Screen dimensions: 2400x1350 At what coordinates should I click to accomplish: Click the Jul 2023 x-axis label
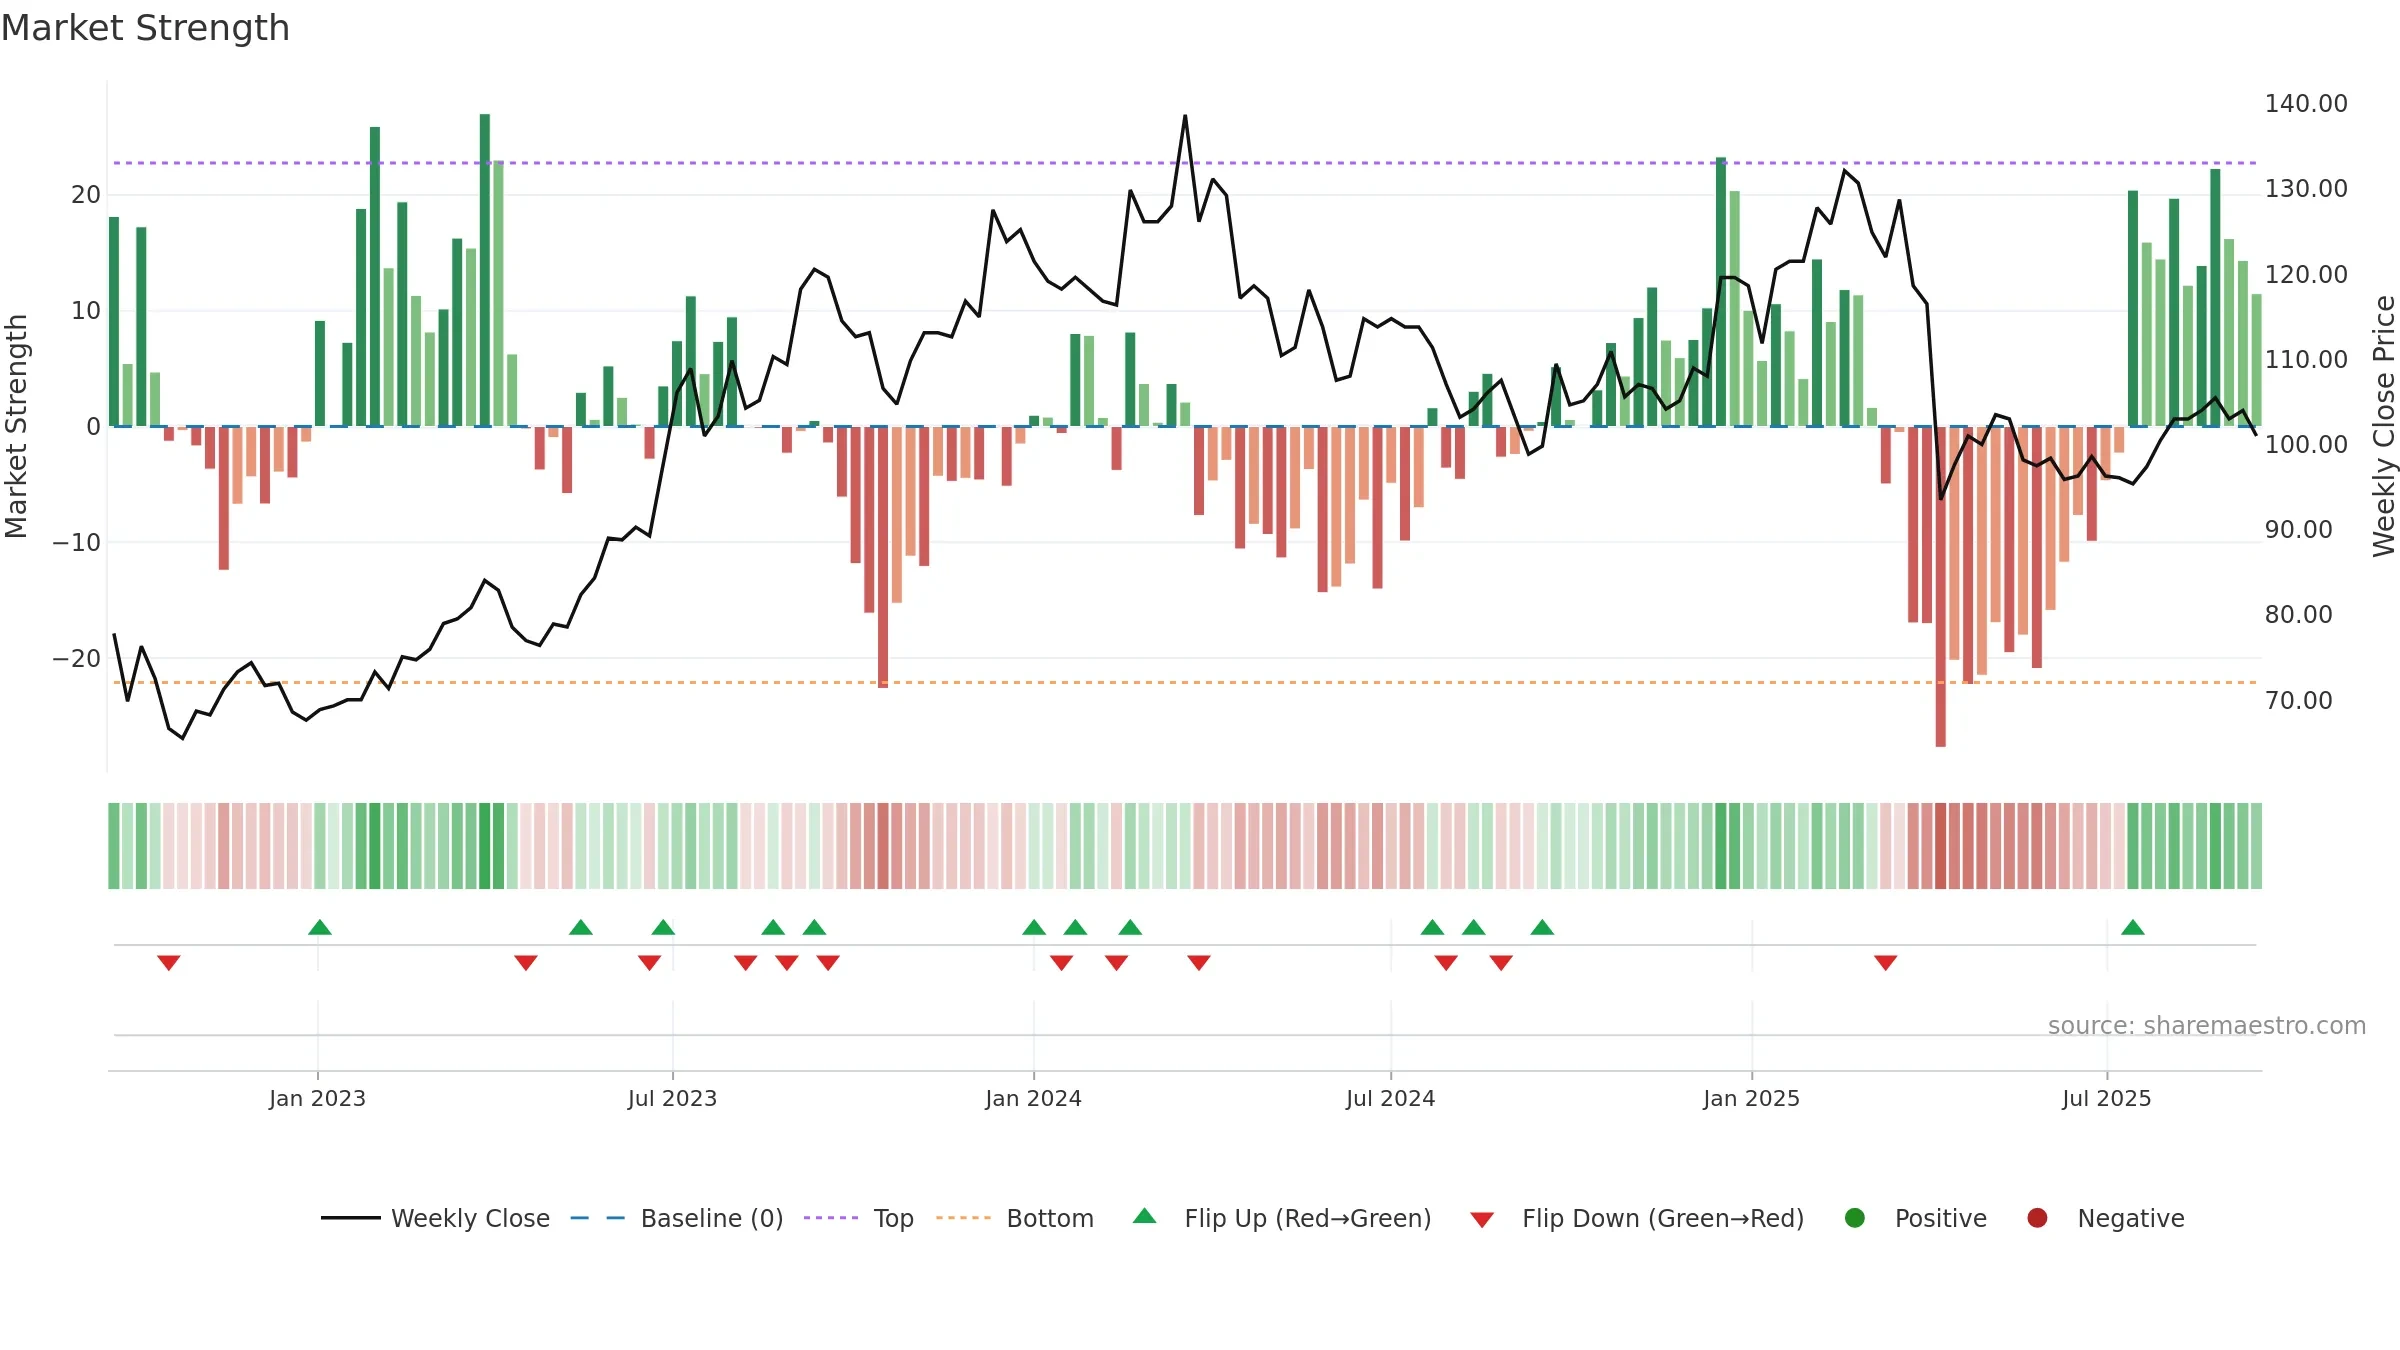click(x=672, y=1098)
